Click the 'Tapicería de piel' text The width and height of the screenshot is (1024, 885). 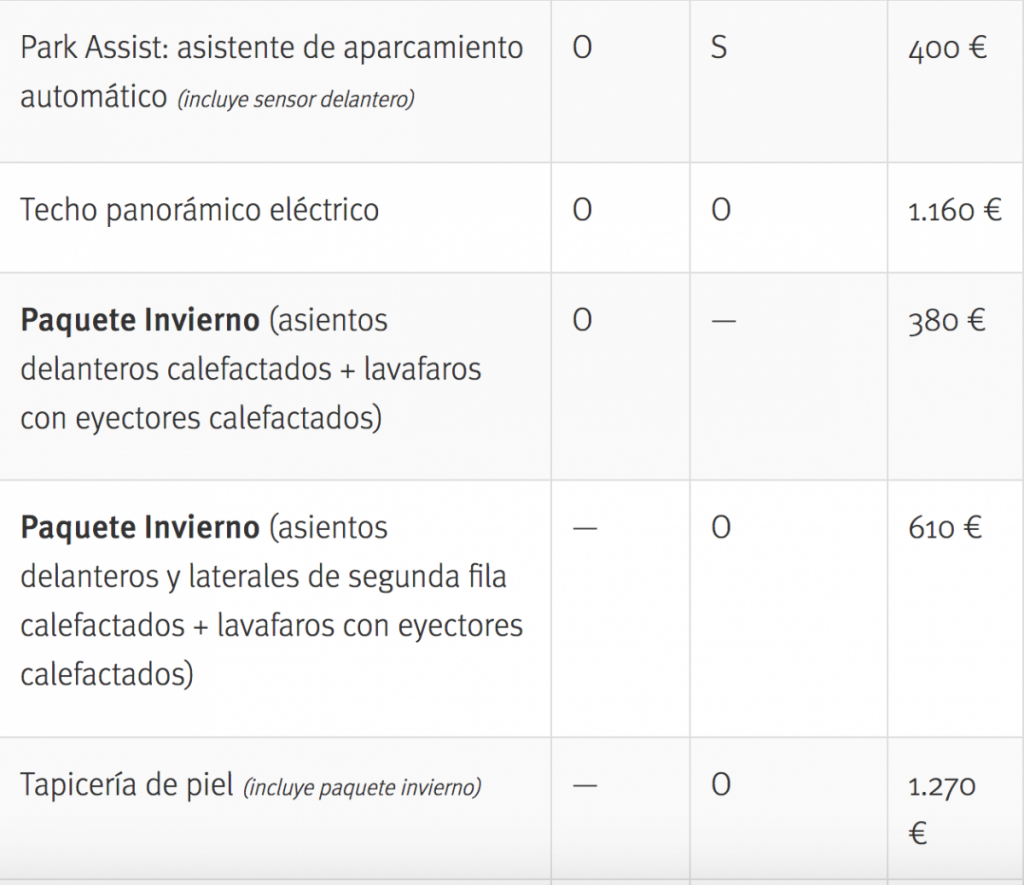125,786
